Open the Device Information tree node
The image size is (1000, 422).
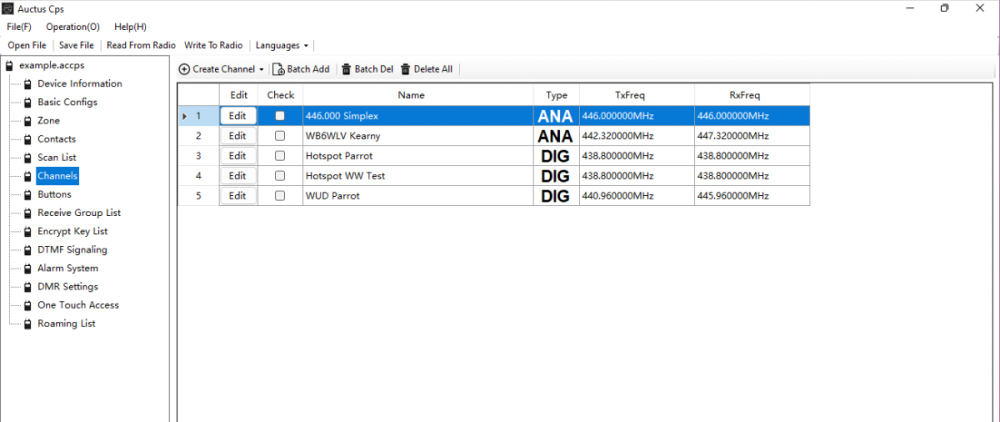tap(79, 84)
